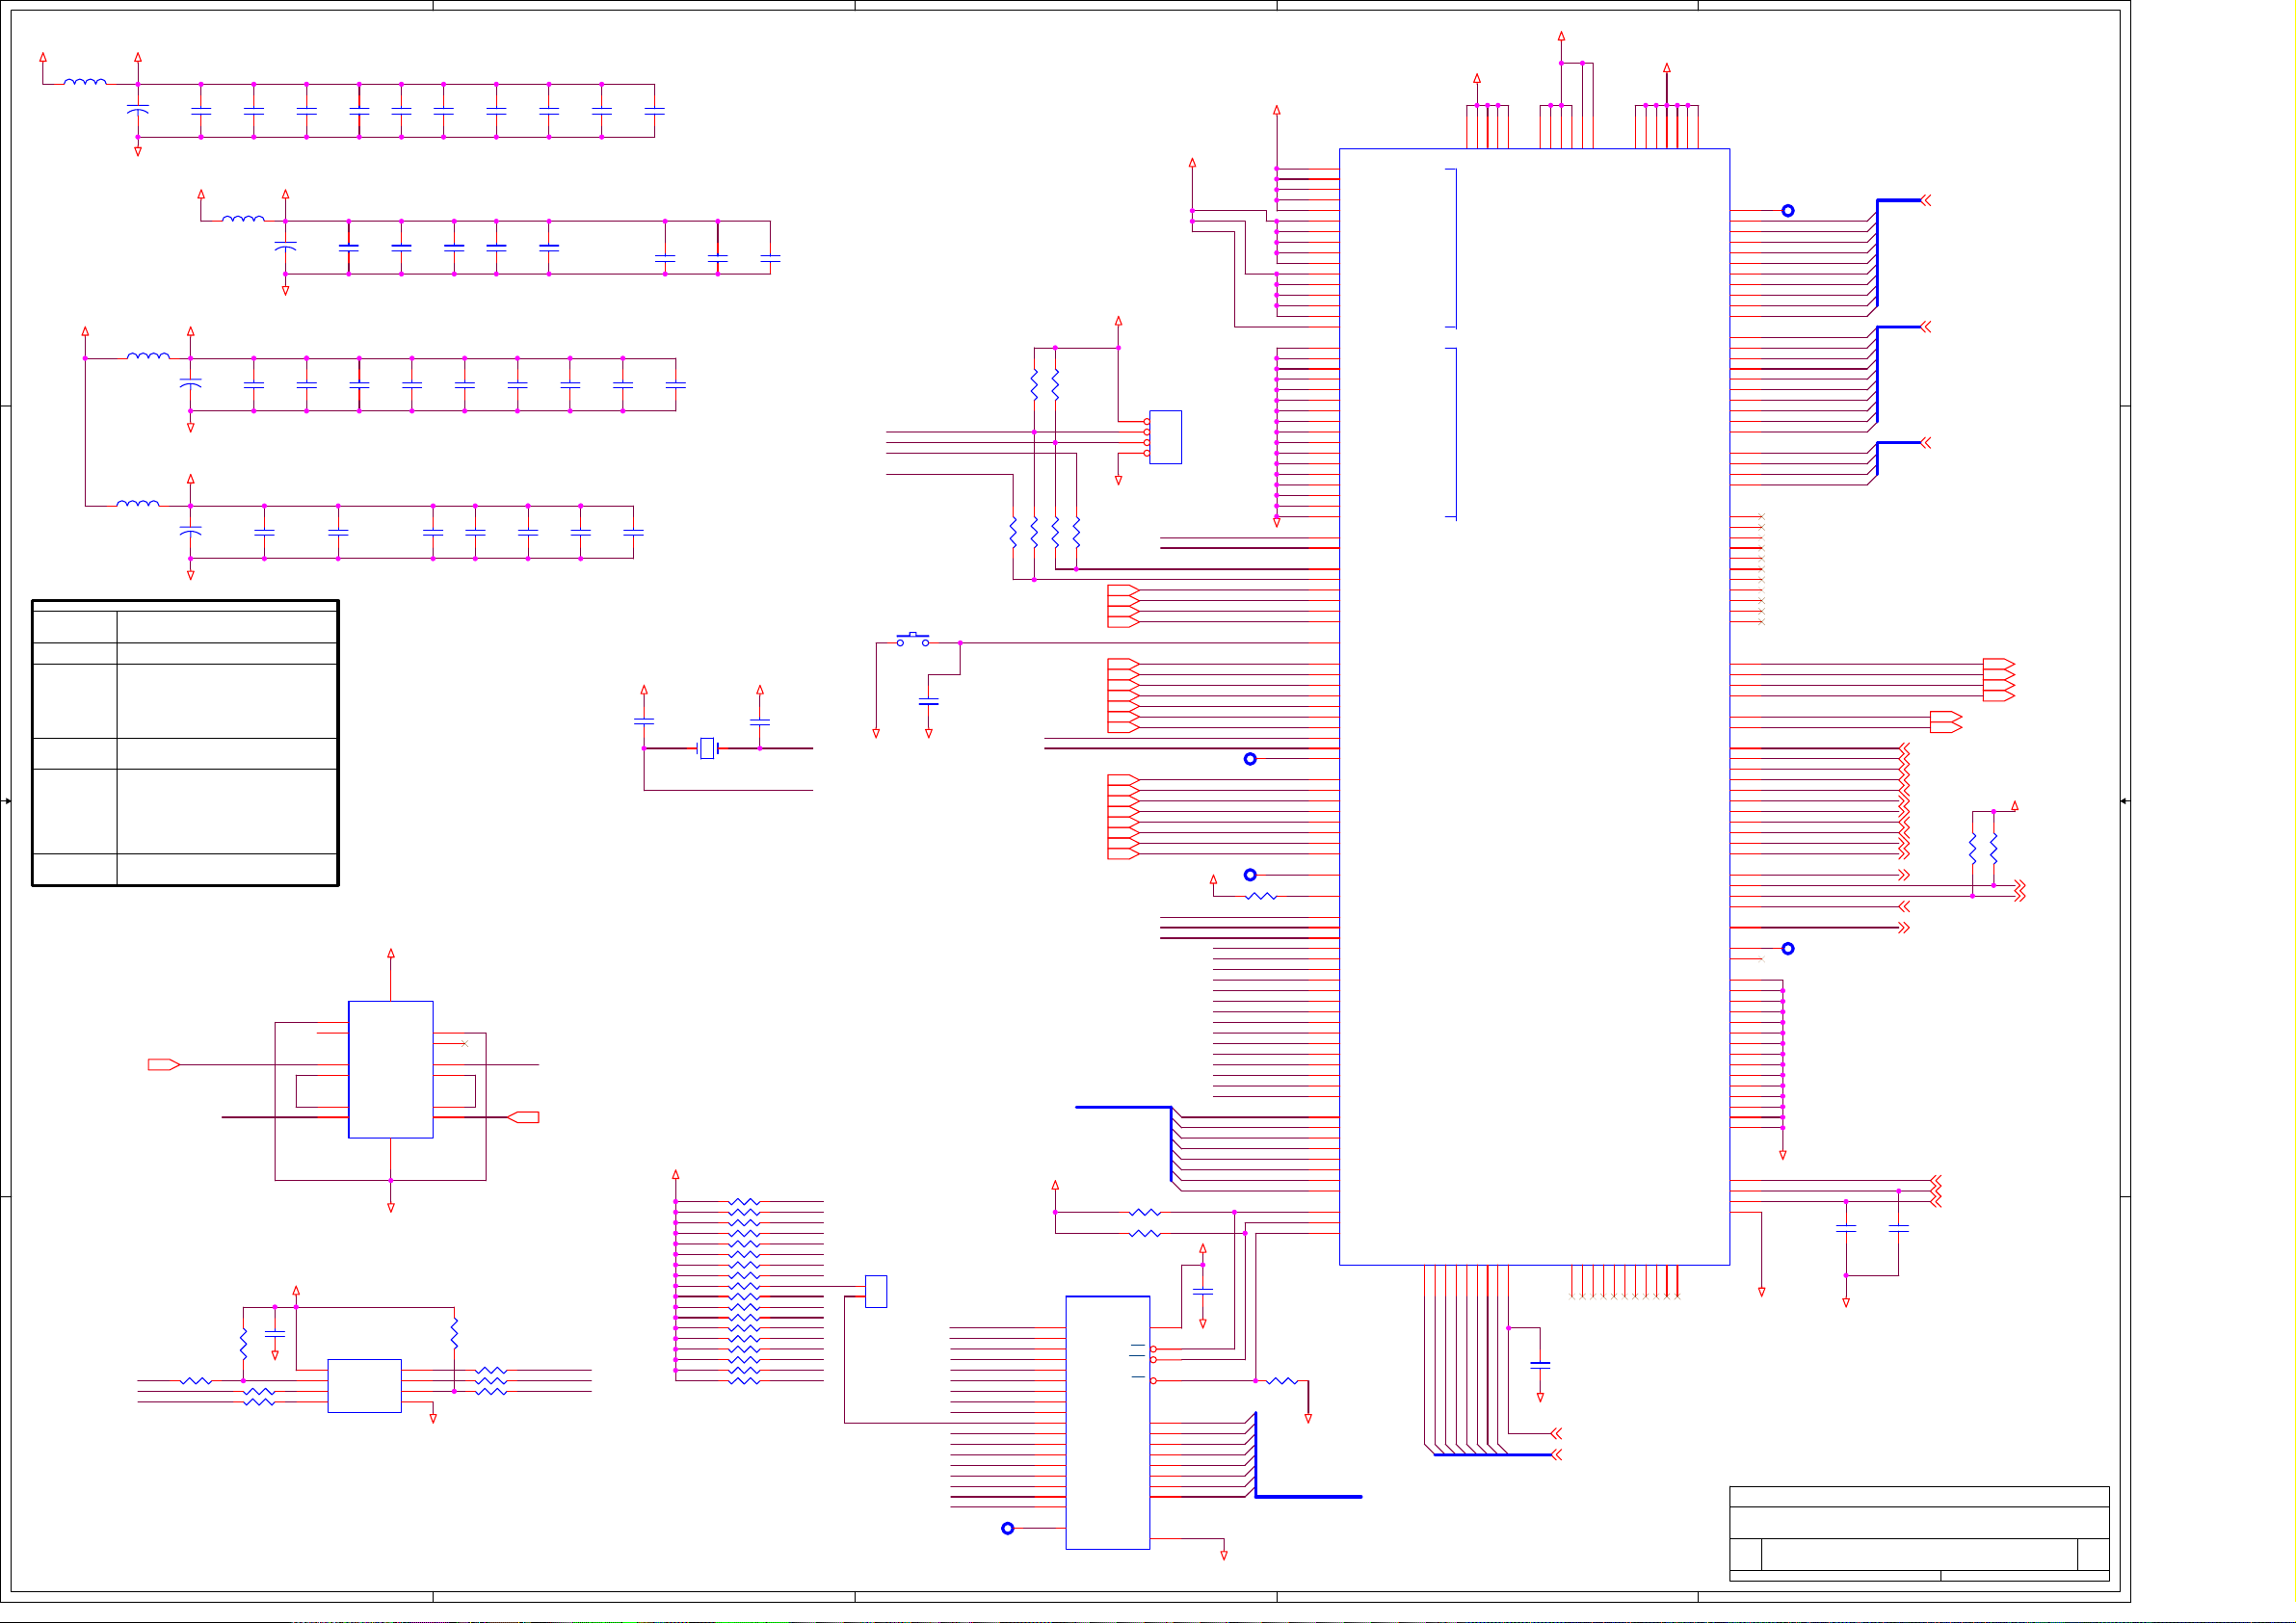Select the IC enclosed by rectangular feedback loops

[x=390, y=1069]
